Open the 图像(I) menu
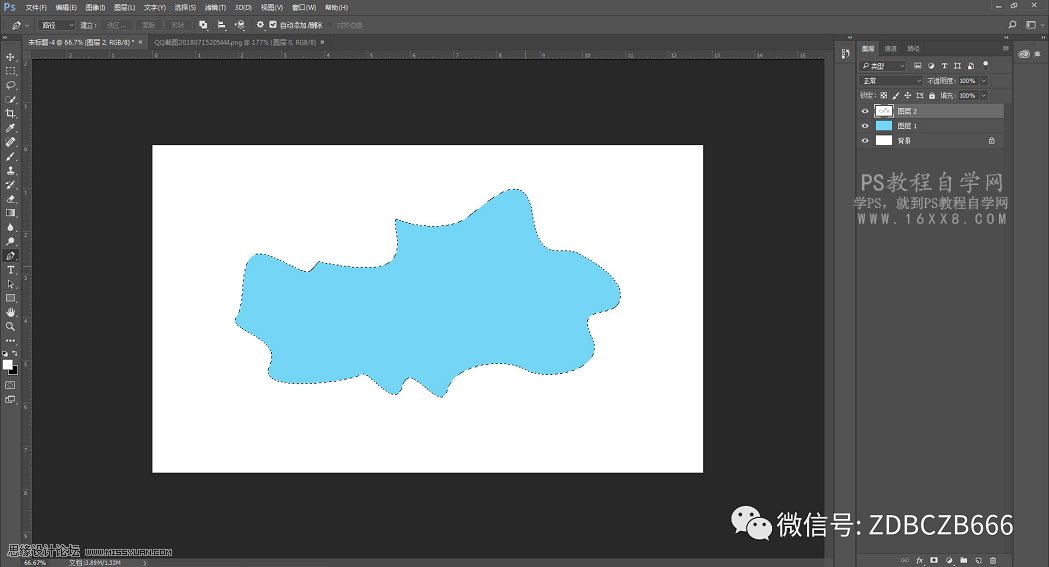1049x567 pixels. 95,7
